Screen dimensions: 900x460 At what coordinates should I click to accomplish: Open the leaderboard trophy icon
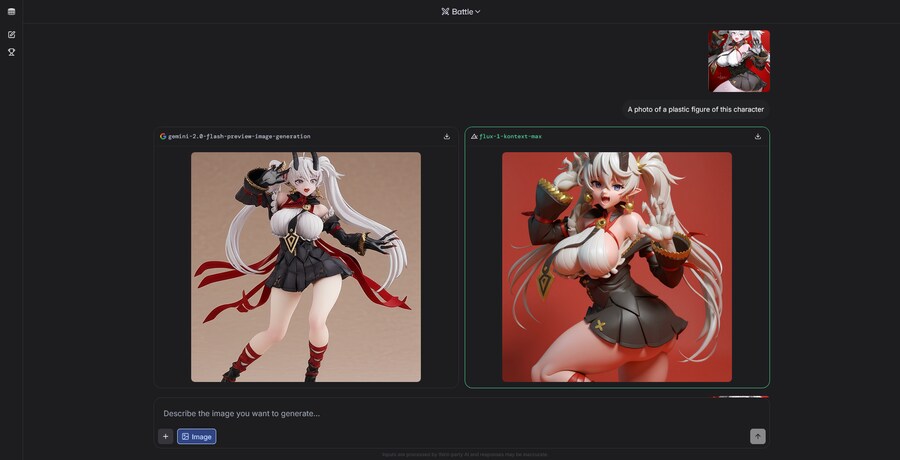click(11, 52)
